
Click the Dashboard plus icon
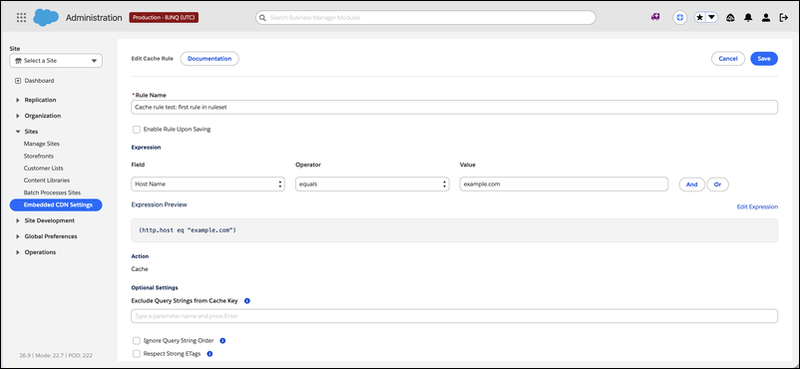pos(18,81)
